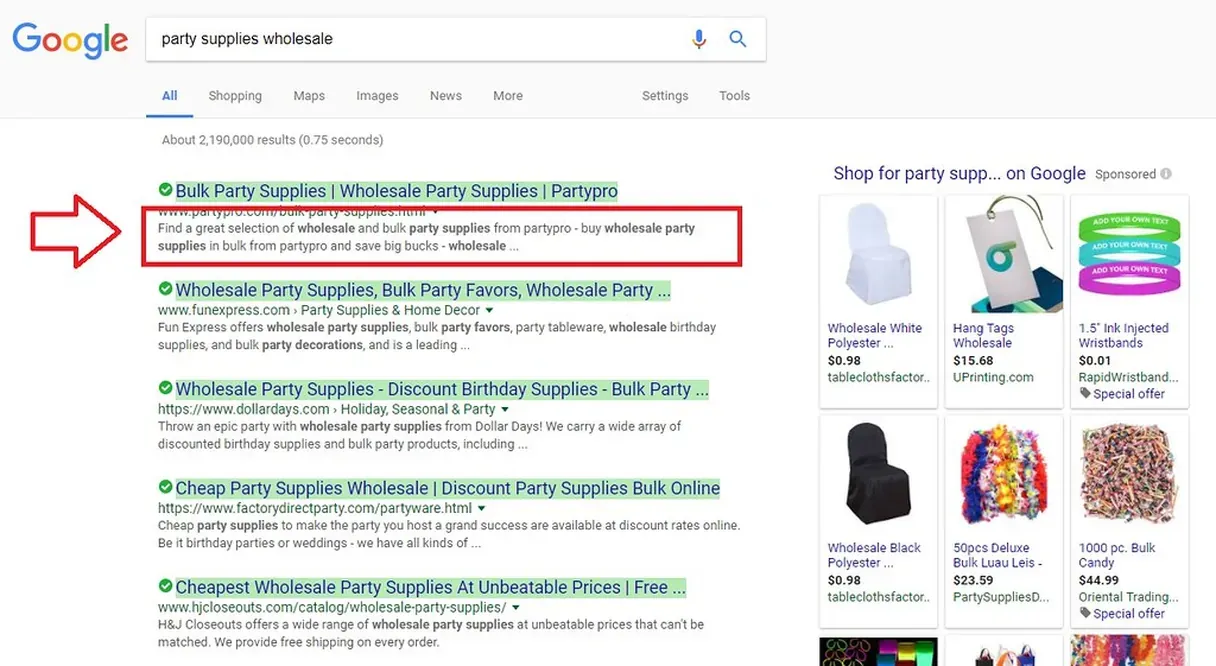Click the green checkmark beside the hjcloseouts result
Image resolution: width=1216 pixels, height=666 pixels.
pos(164,588)
